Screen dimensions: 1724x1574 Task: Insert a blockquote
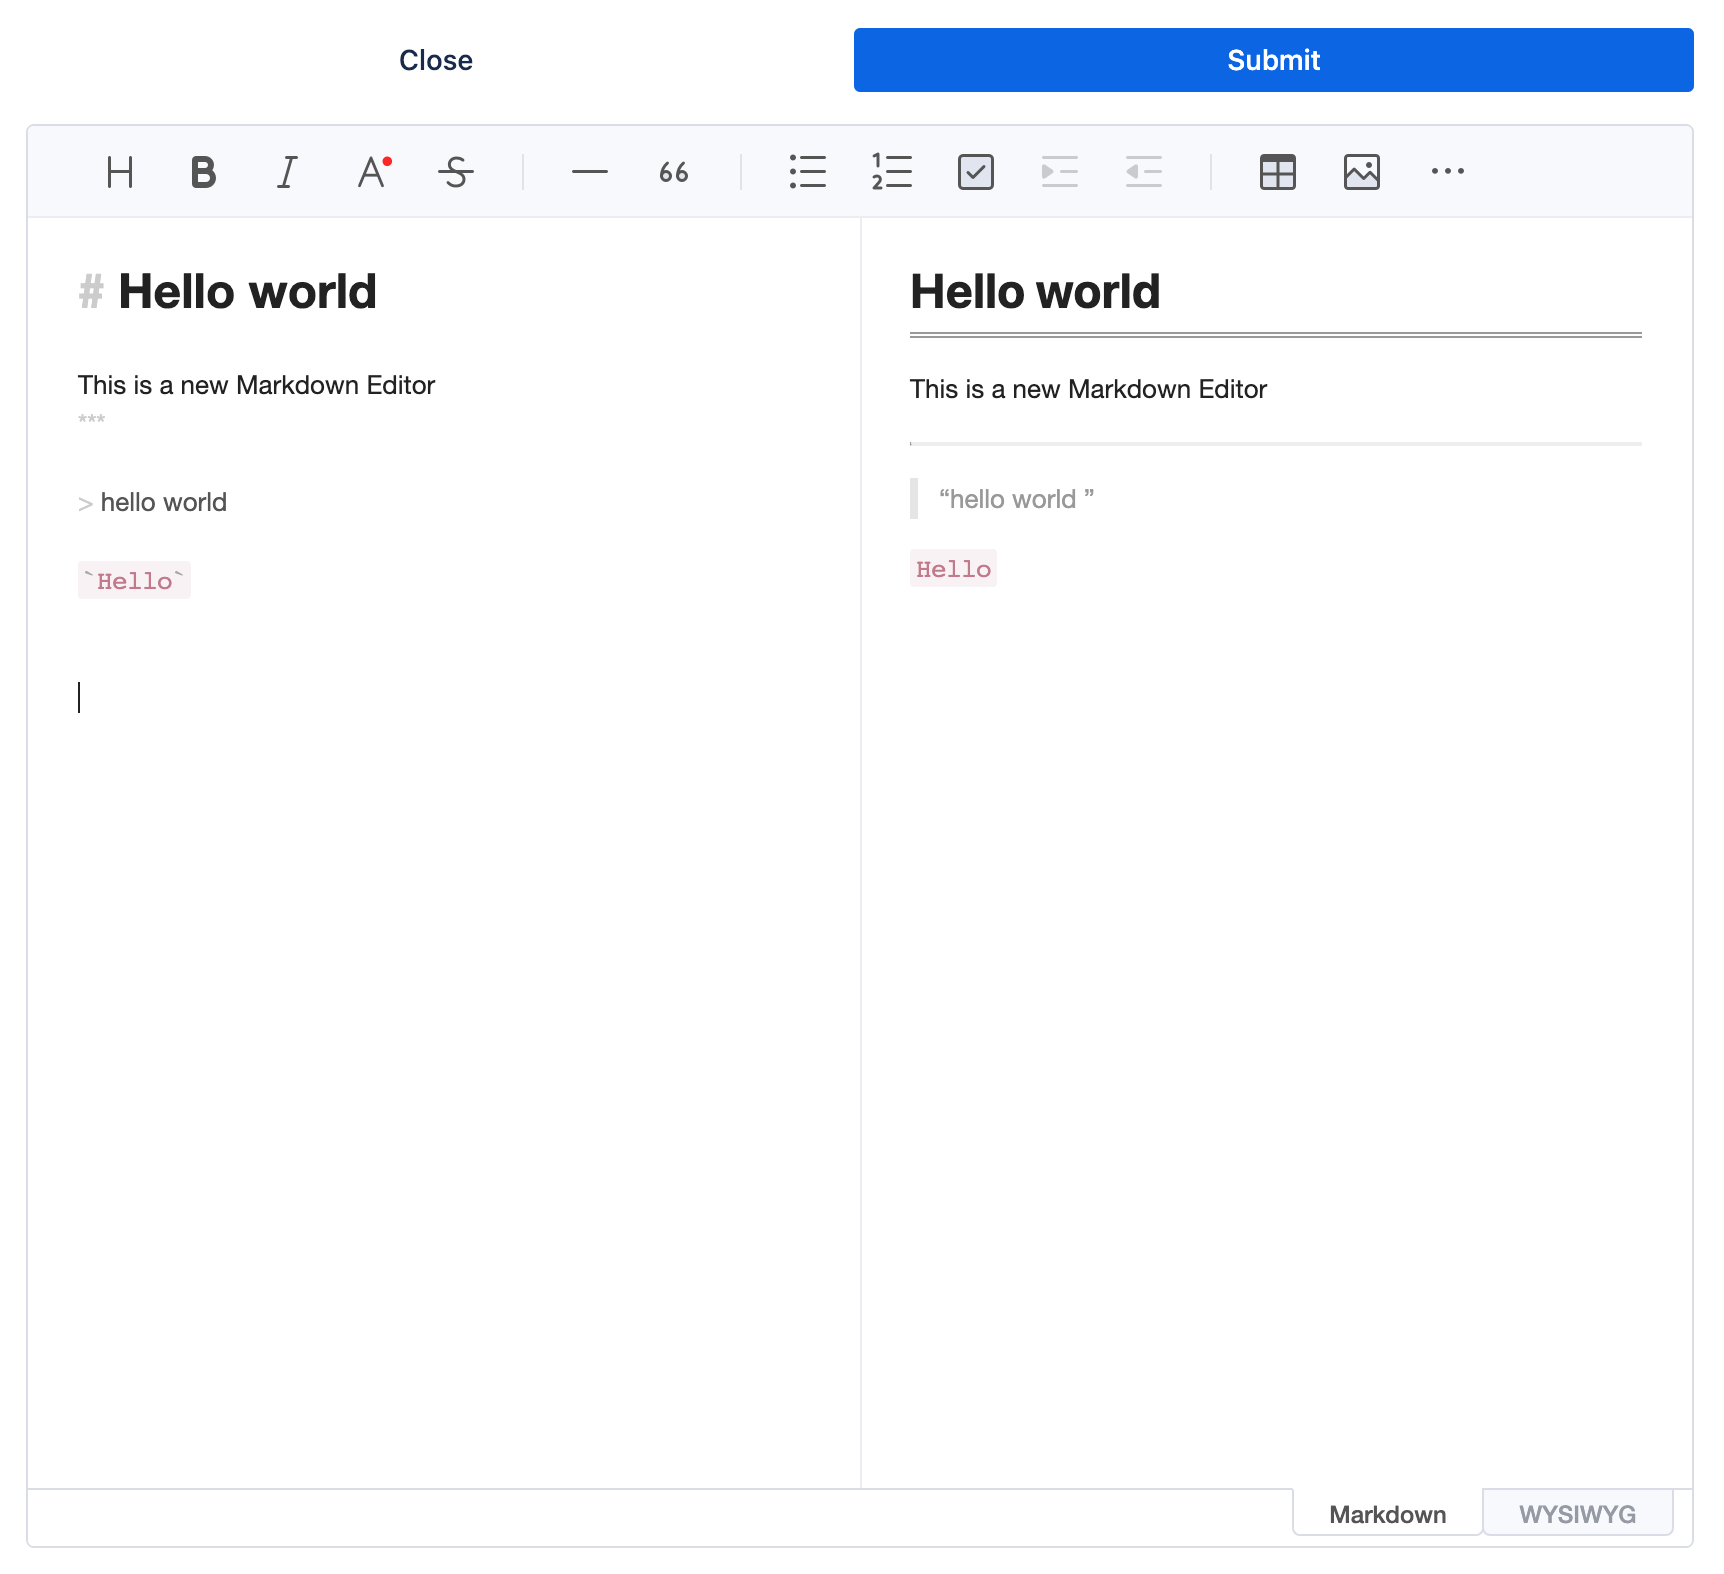coord(674,172)
